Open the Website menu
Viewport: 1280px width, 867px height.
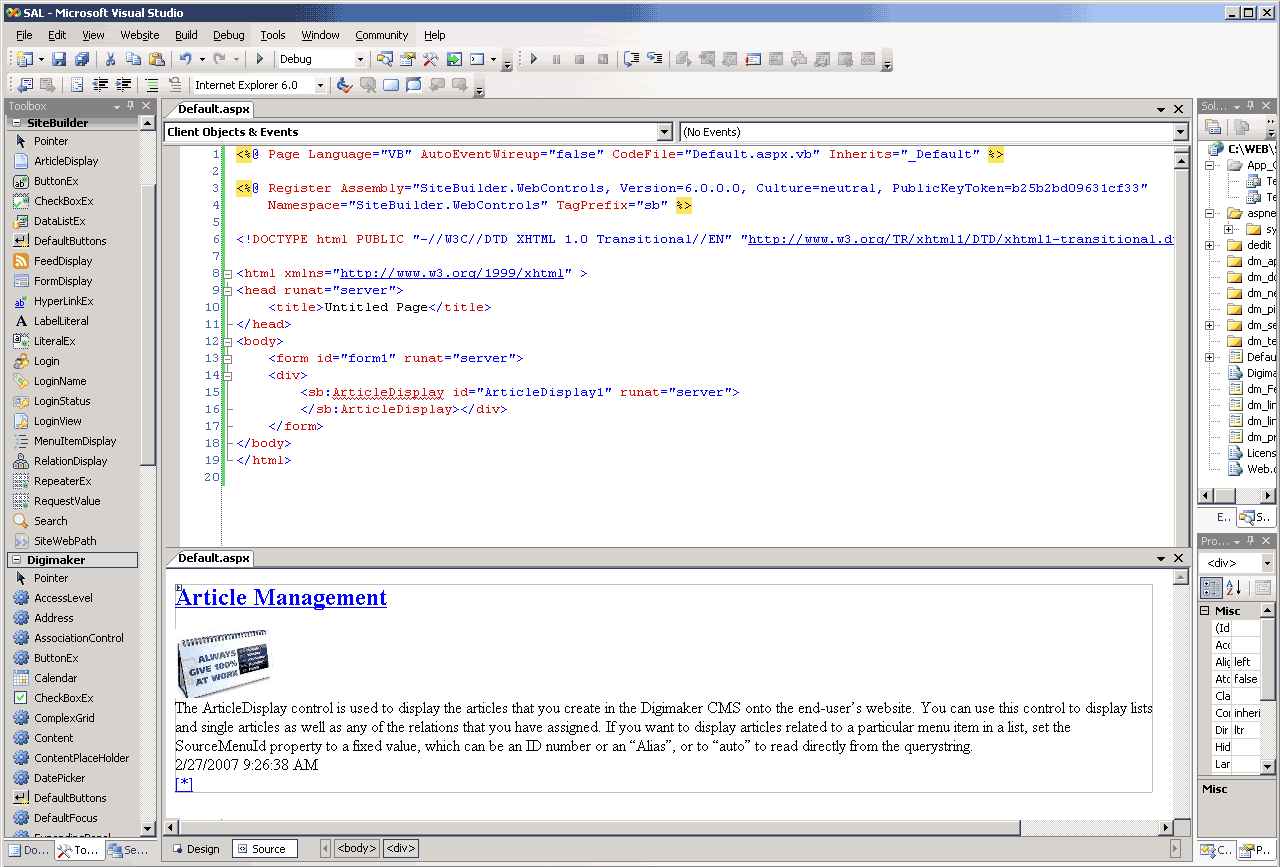[x=140, y=35]
